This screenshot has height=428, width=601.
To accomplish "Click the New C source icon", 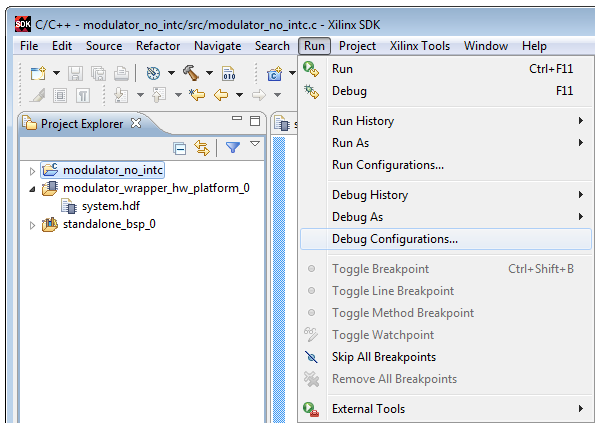I will pos(274,74).
